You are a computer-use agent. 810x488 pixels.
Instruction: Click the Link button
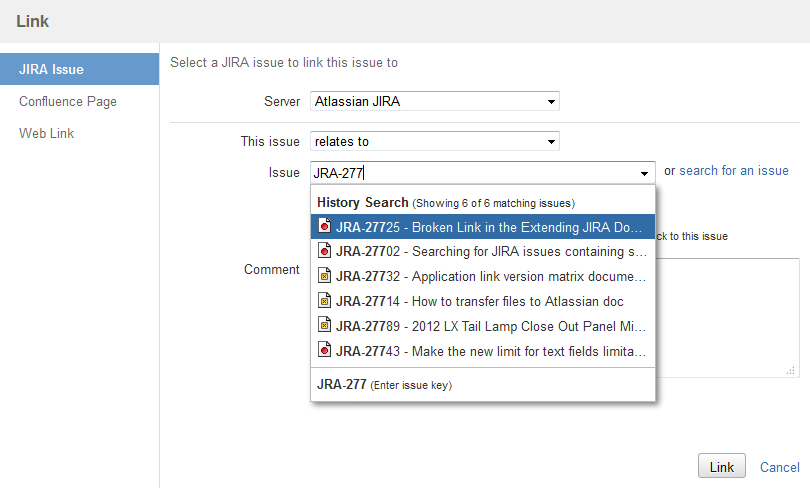tap(722, 467)
